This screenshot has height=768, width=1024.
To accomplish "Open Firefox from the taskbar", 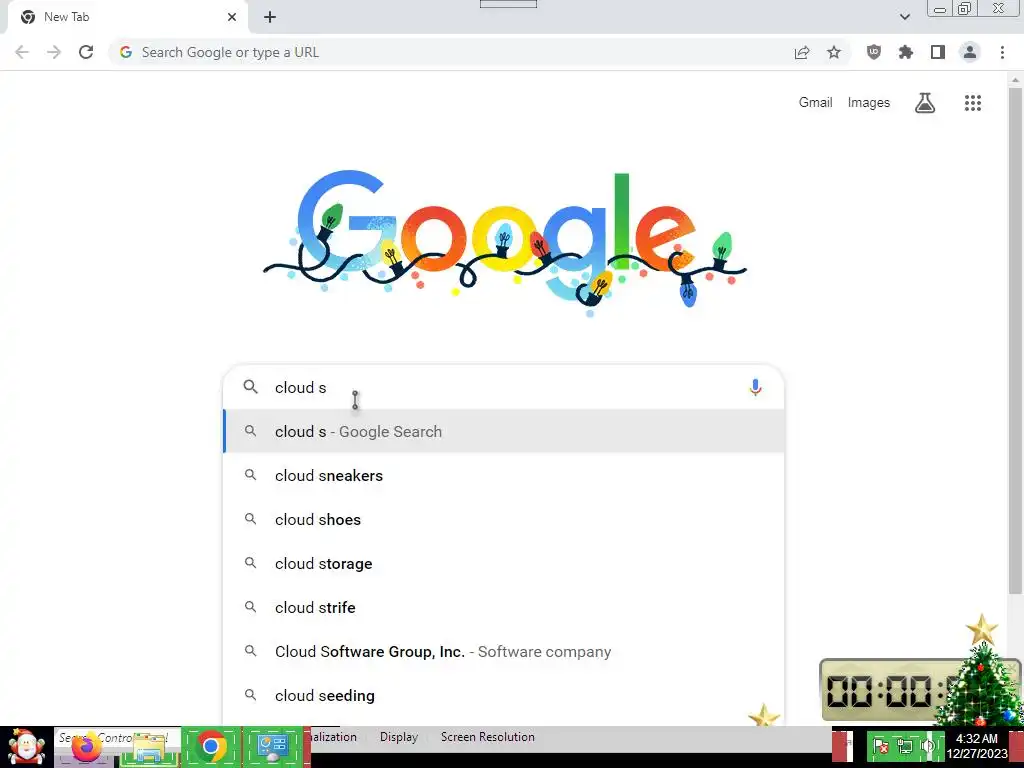I will [87, 747].
